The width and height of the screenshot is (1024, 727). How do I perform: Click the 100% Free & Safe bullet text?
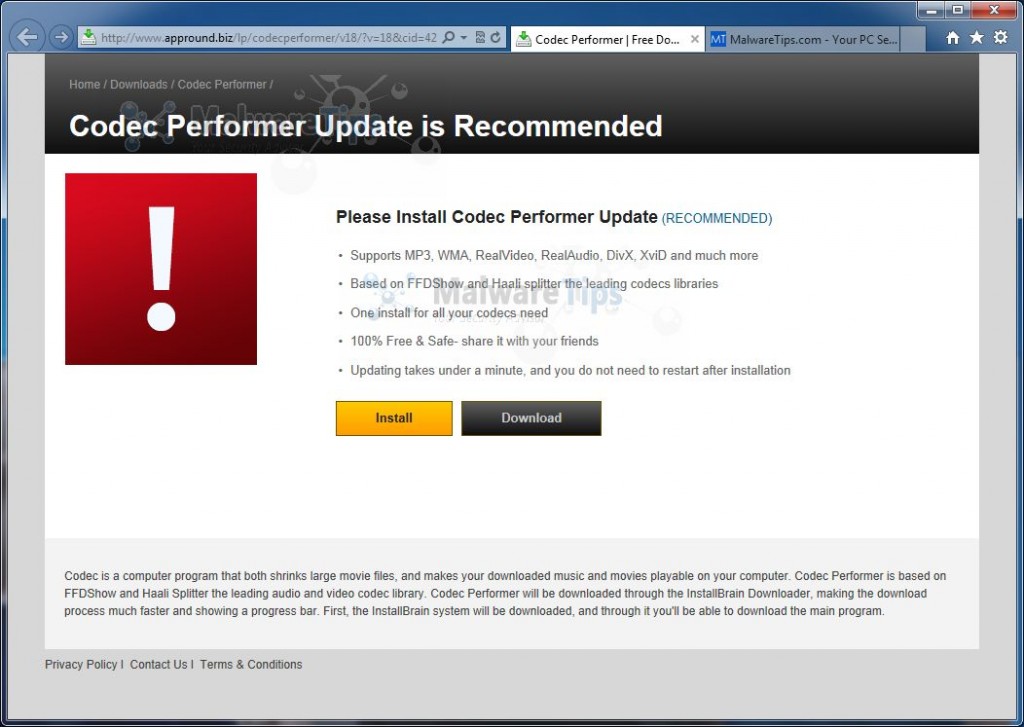pyautogui.click(x=474, y=341)
